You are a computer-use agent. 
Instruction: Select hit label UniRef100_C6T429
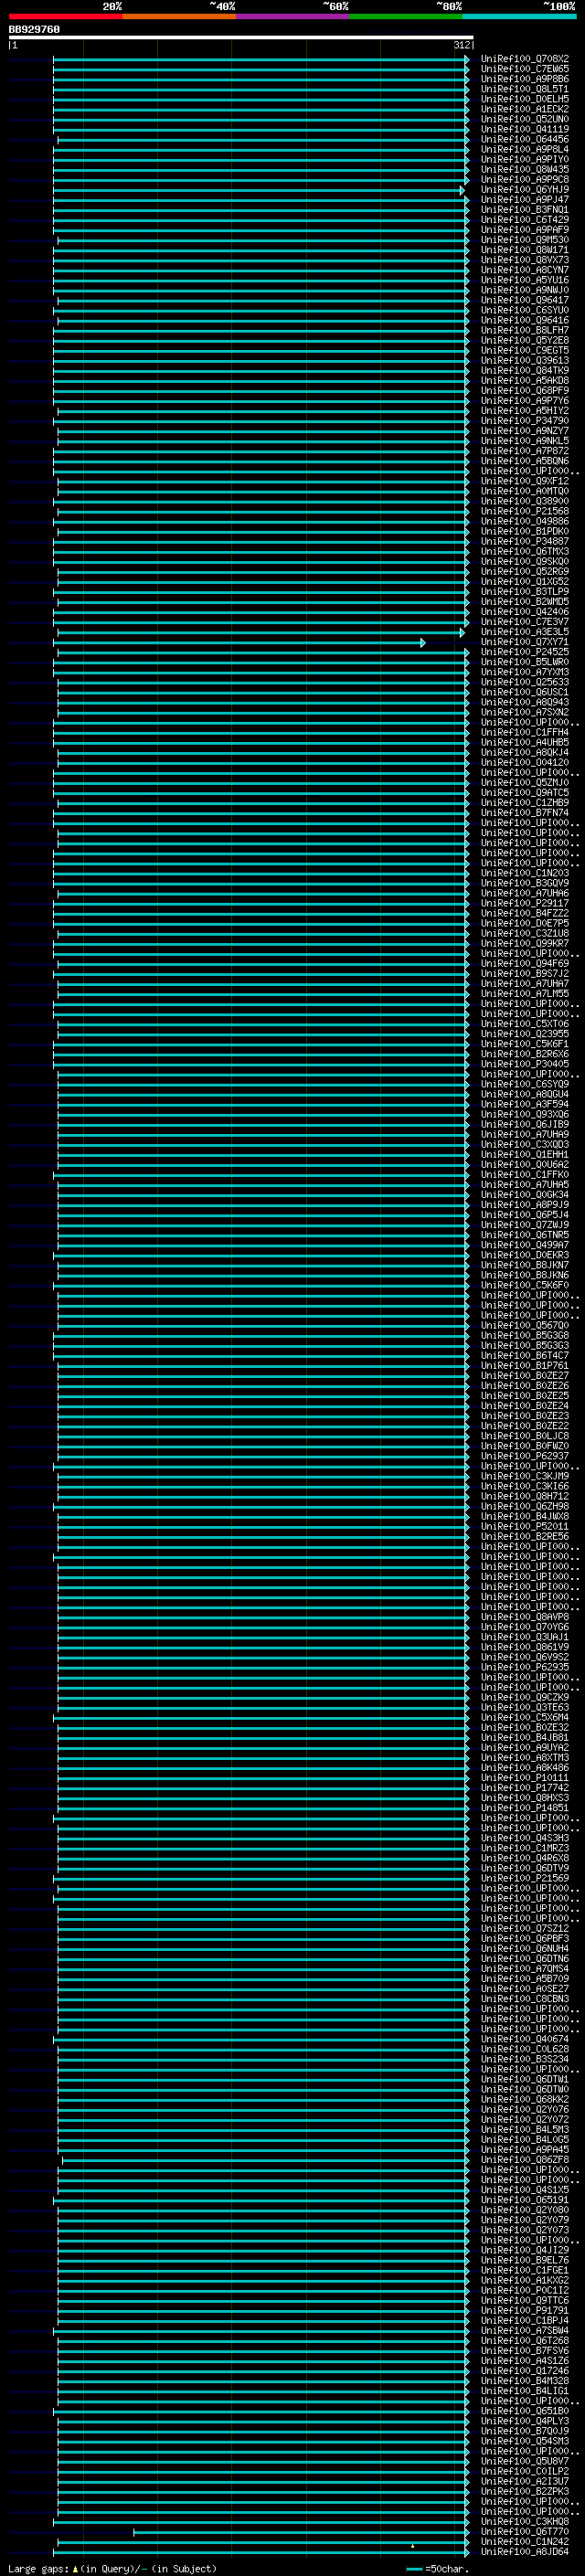click(525, 220)
